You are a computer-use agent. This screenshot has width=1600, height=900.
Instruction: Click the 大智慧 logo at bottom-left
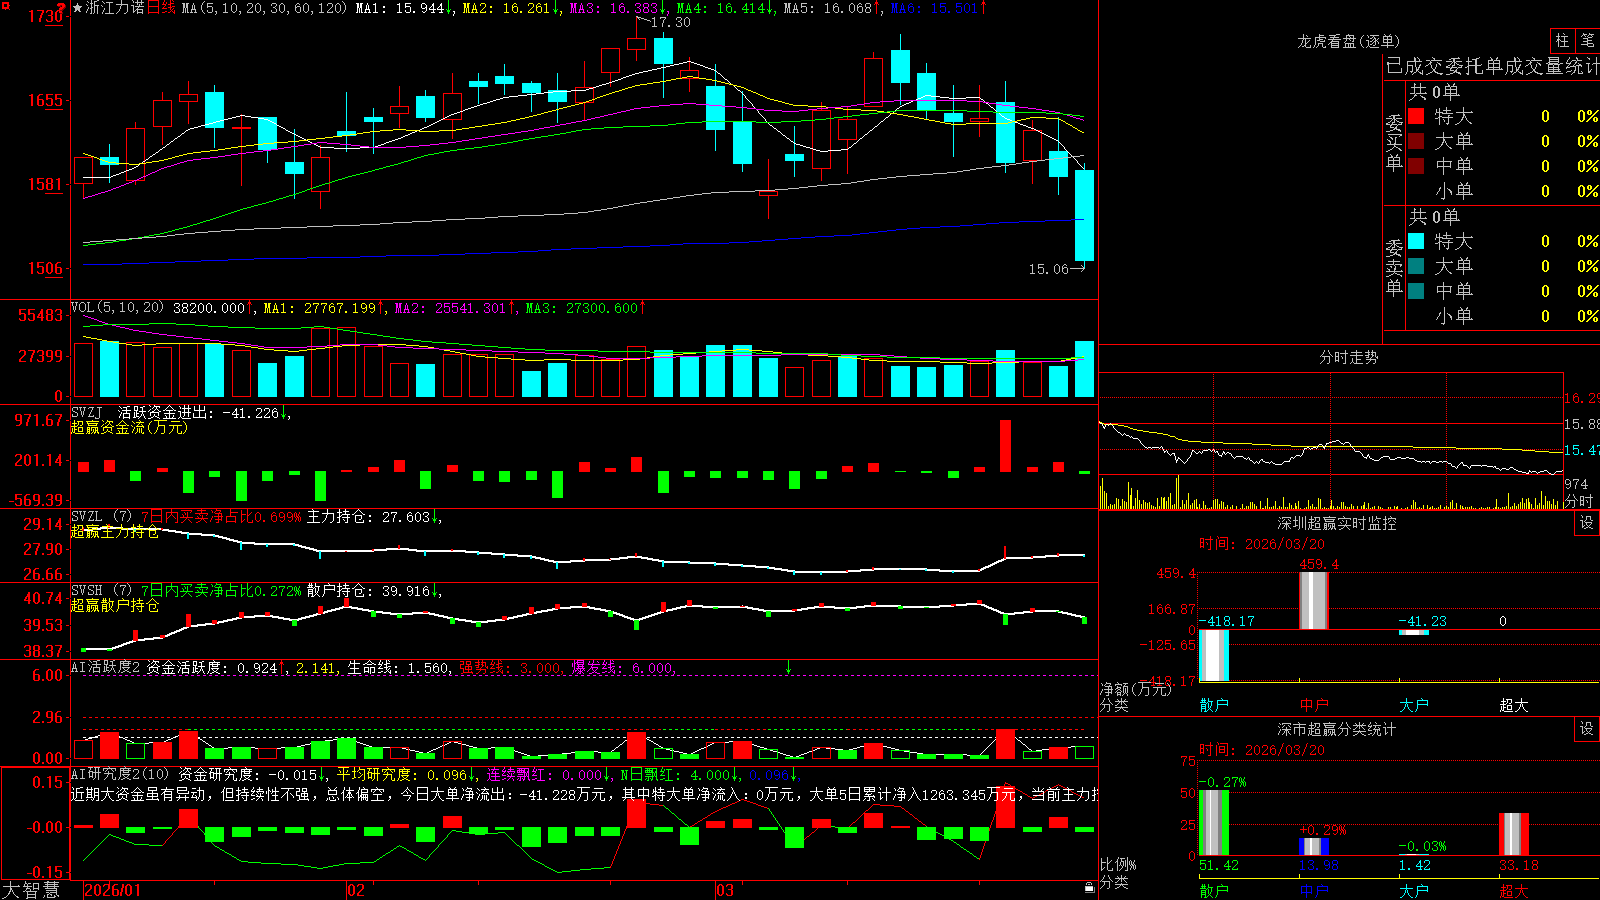point(31,889)
